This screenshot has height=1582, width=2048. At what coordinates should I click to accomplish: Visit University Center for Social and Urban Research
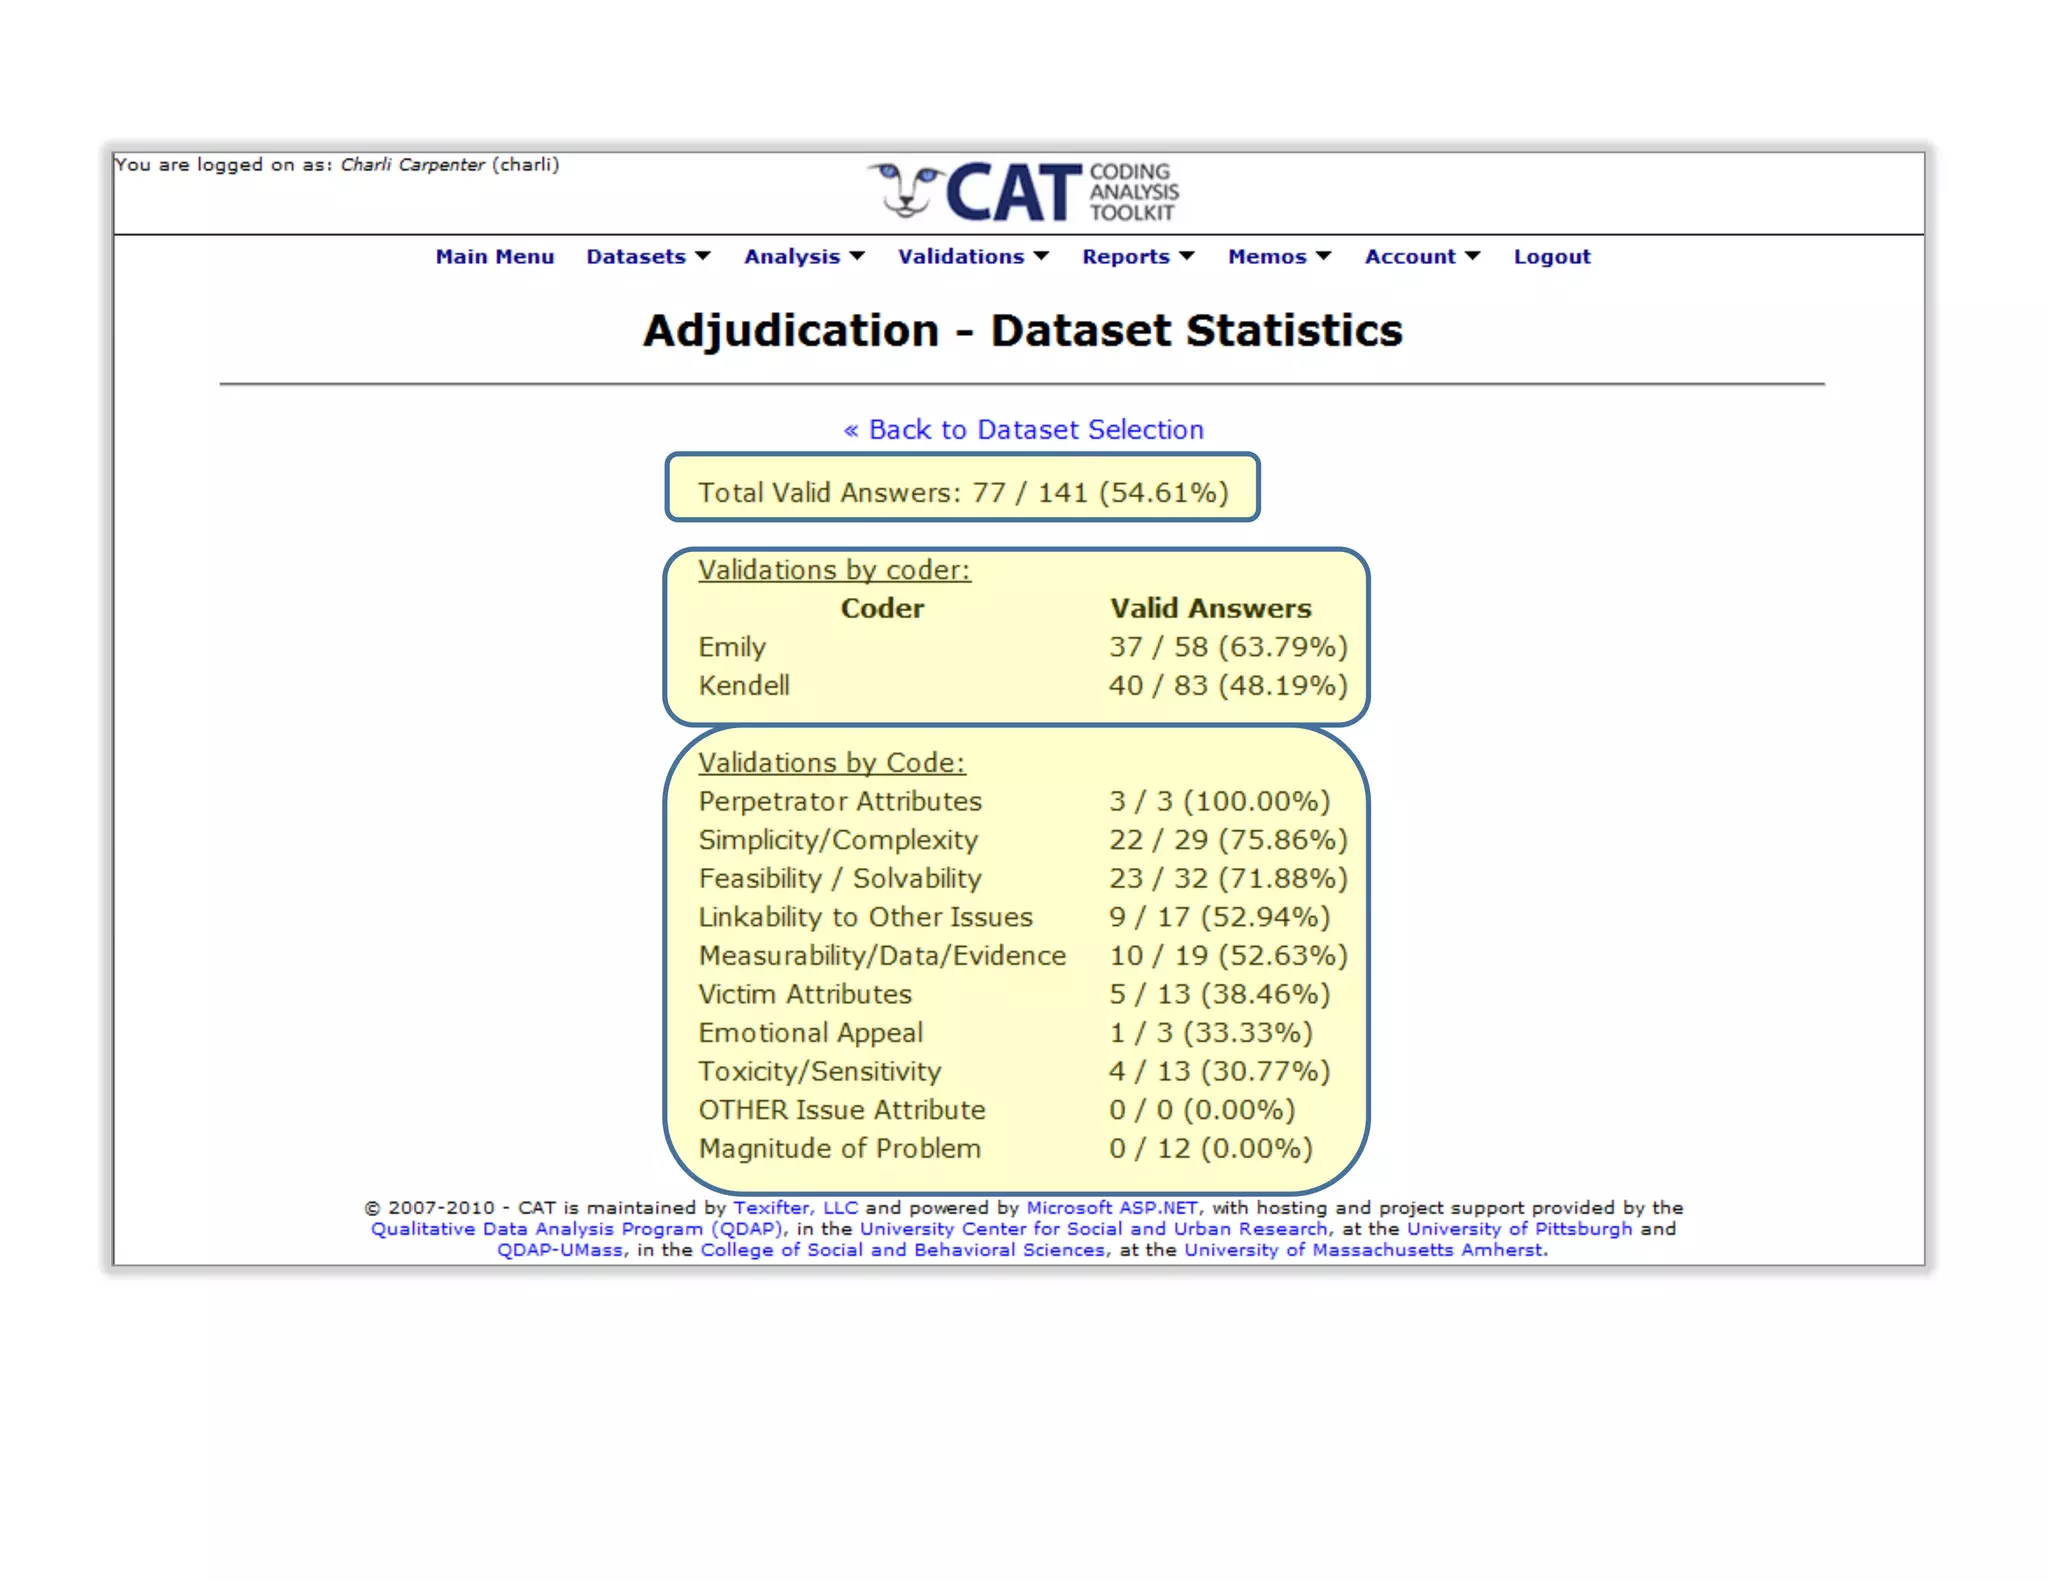[1094, 1229]
